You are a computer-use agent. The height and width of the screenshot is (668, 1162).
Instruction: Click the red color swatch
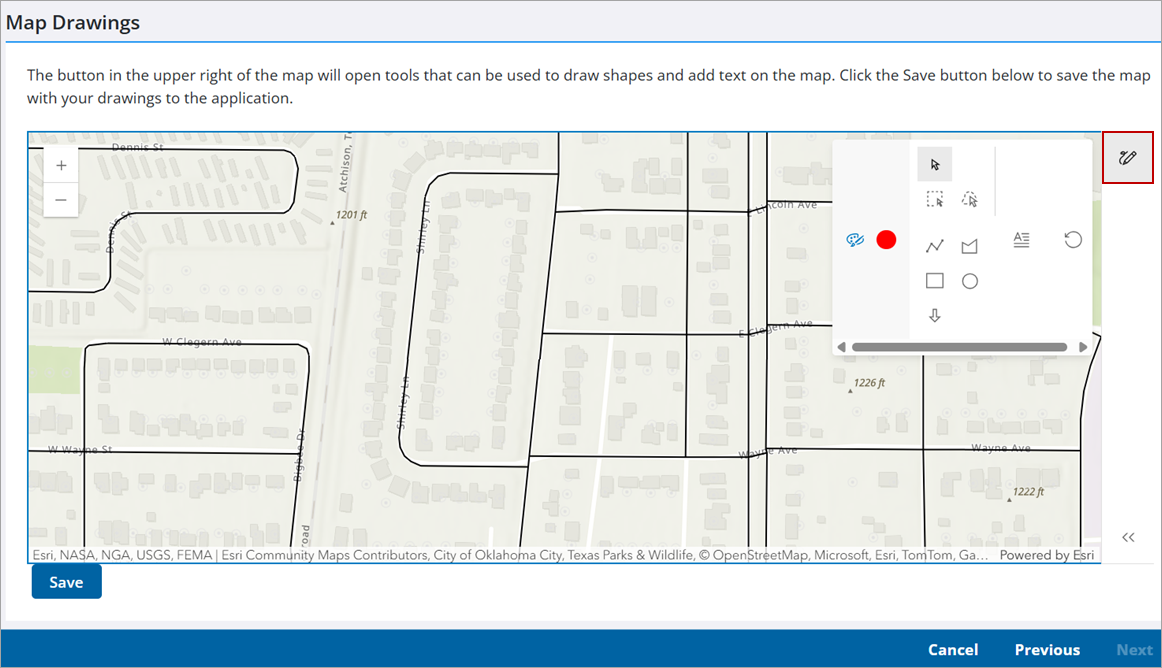tap(886, 240)
